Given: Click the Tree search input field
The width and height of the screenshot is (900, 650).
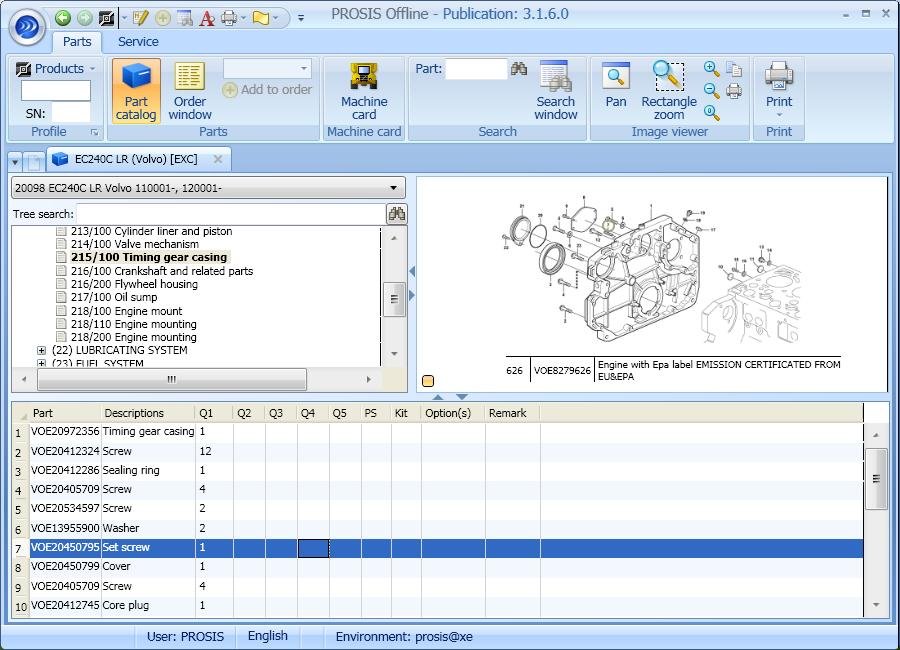Looking at the screenshot, I should click(231, 214).
